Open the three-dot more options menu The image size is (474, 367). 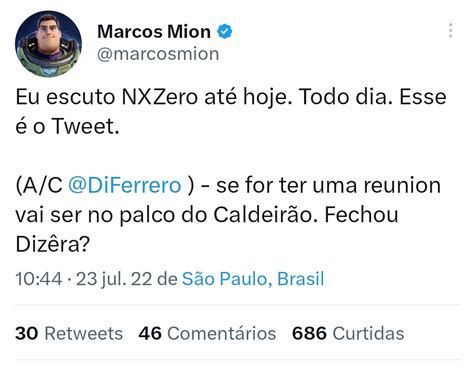pyautogui.click(x=450, y=31)
